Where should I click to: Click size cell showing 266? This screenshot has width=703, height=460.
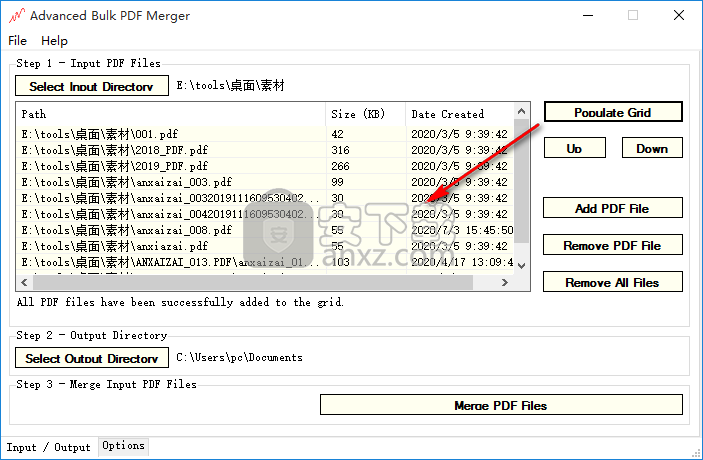click(366, 166)
